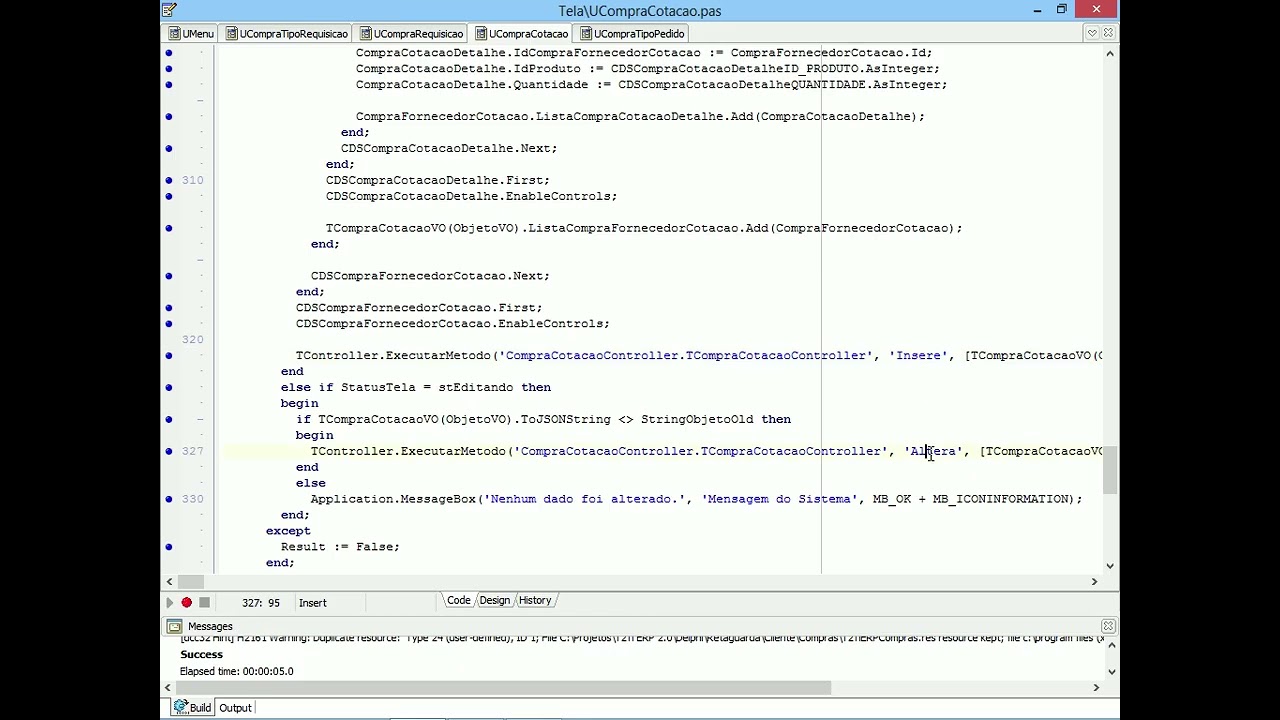The height and width of the screenshot is (720, 1280).
Task: Toggle breakpoint on CDSCompraCotacaoDetalhe.Next line
Action: tap(169, 148)
